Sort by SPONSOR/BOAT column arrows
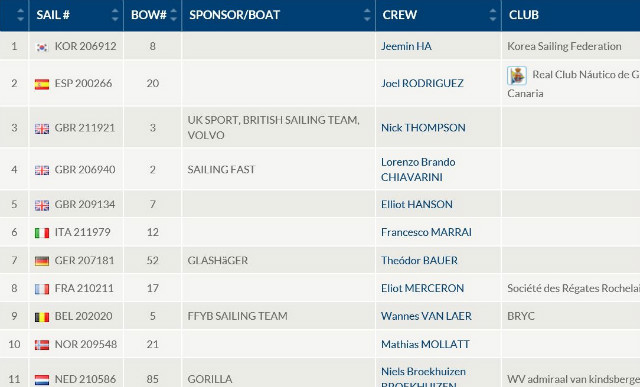The image size is (640, 387). [x=367, y=15]
